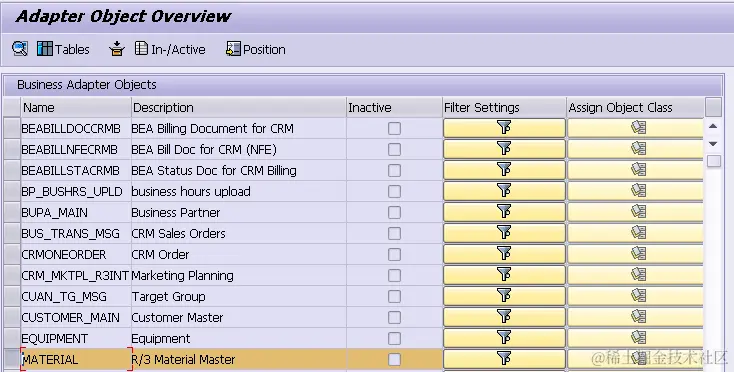The image size is (734, 372).
Task: Click the table scroll down arrow
Action: pos(713,144)
